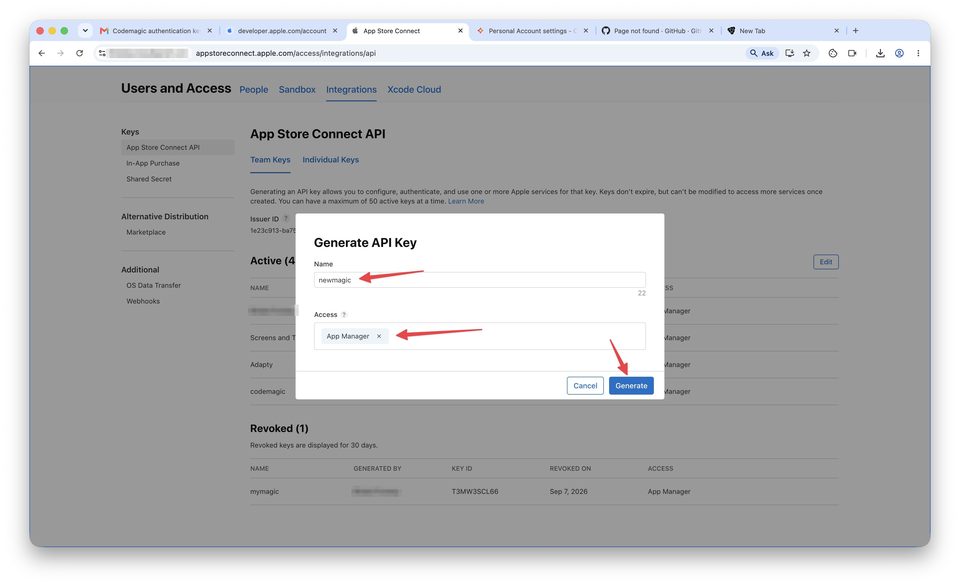Screen dimensions: 960x586
Task: Click the Revoked (1) heading
Action: tap(279, 429)
